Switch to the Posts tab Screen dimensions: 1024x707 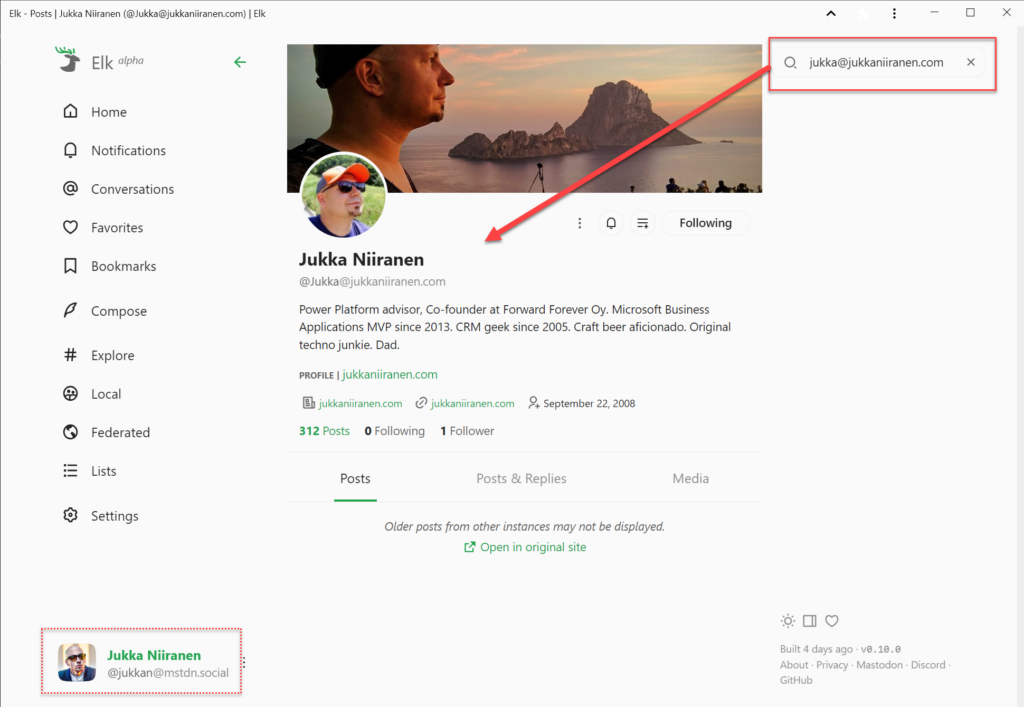pyautogui.click(x=355, y=479)
